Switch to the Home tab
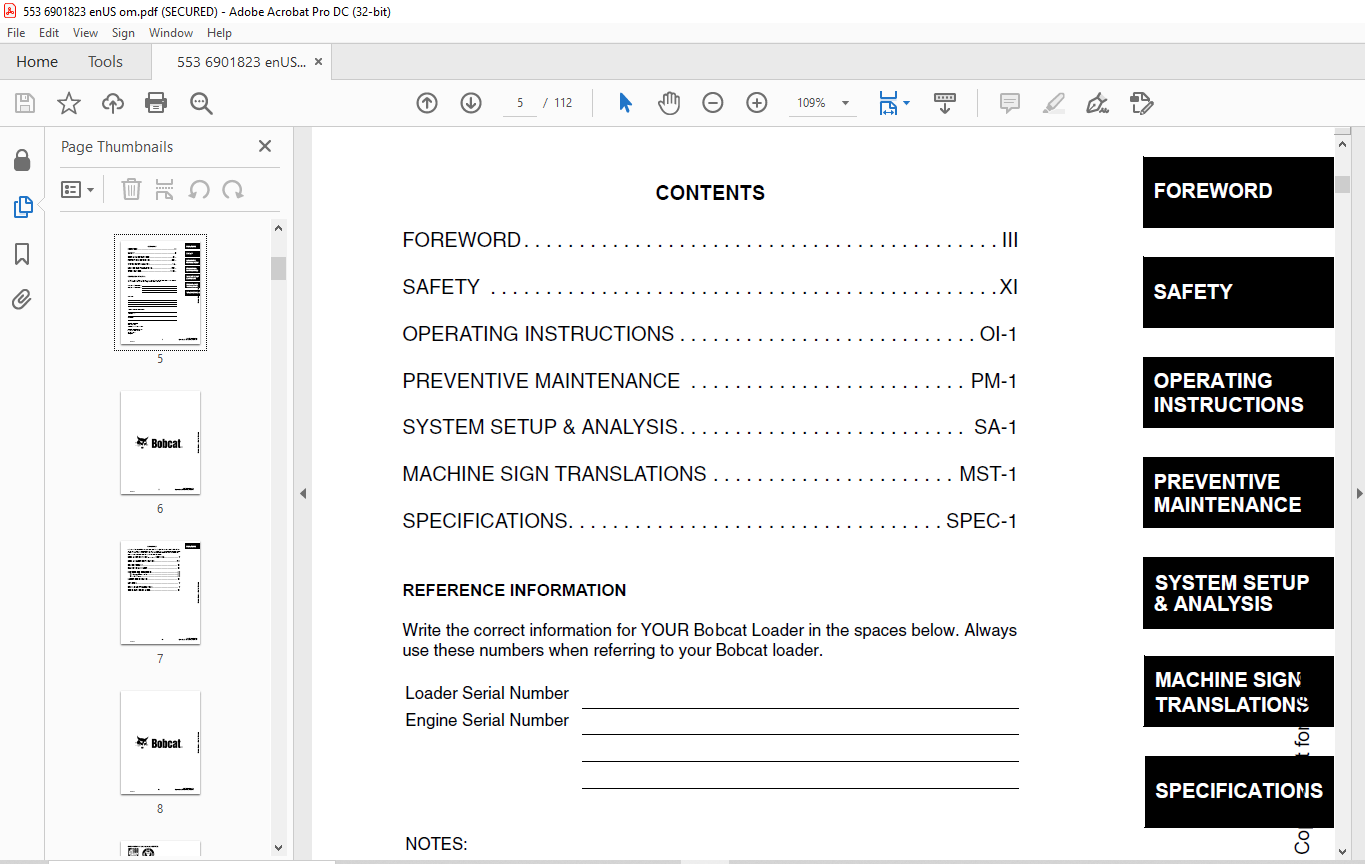Screen dimensions: 1365x864 (37, 62)
